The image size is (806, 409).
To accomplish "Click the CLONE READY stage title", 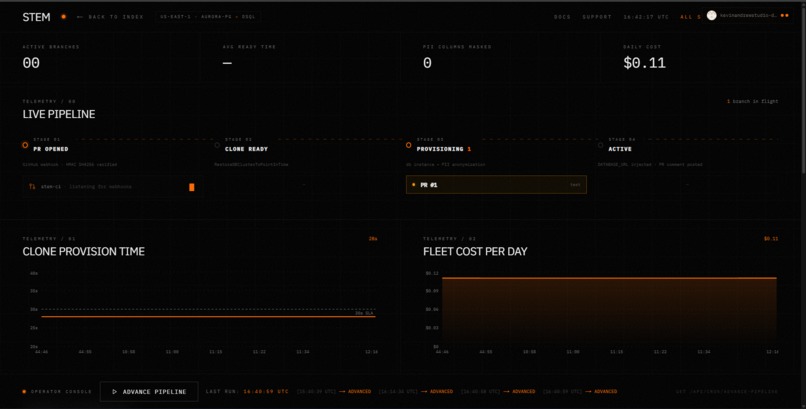I will pyautogui.click(x=246, y=149).
